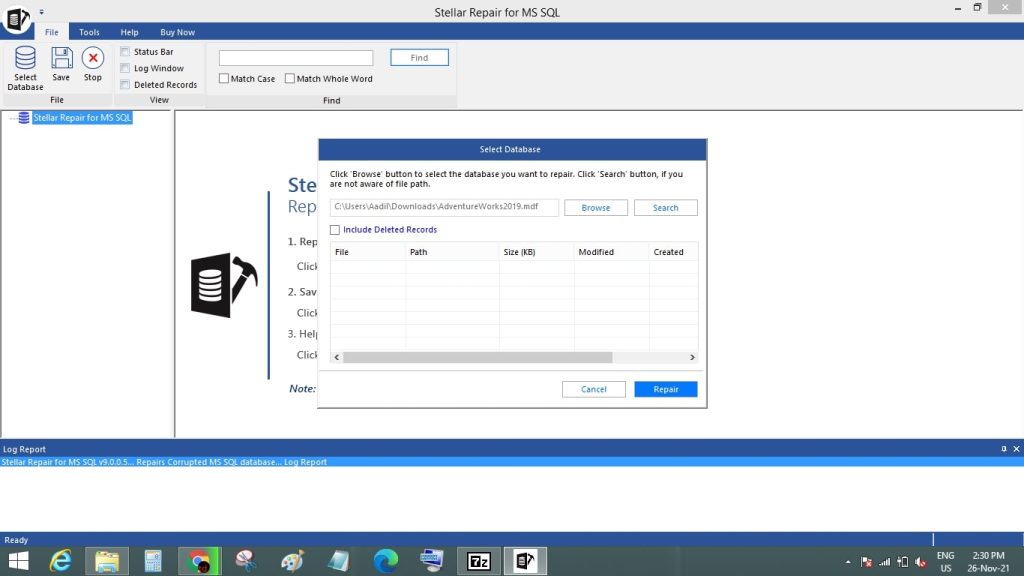Viewport: 1024px width, 576px height.
Task: Open the Buy Now tab
Action: [x=178, y=32]
